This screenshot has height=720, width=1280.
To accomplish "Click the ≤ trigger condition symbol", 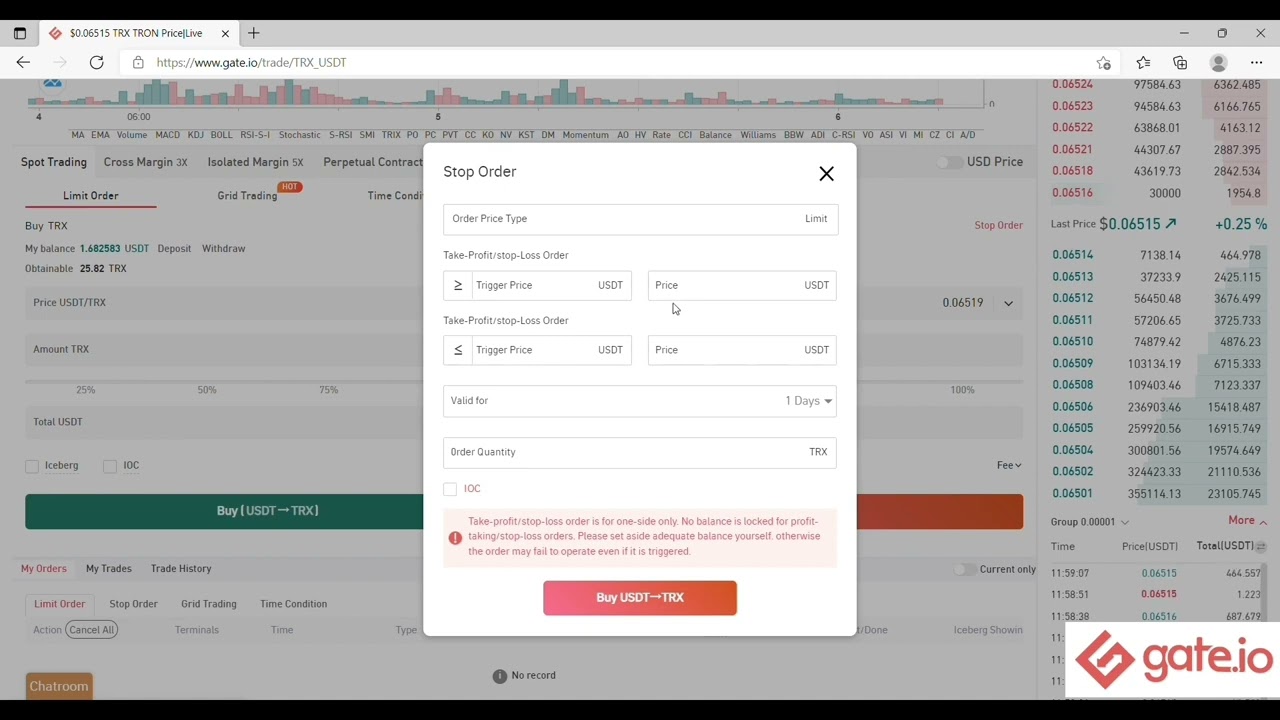I will 458,350.
